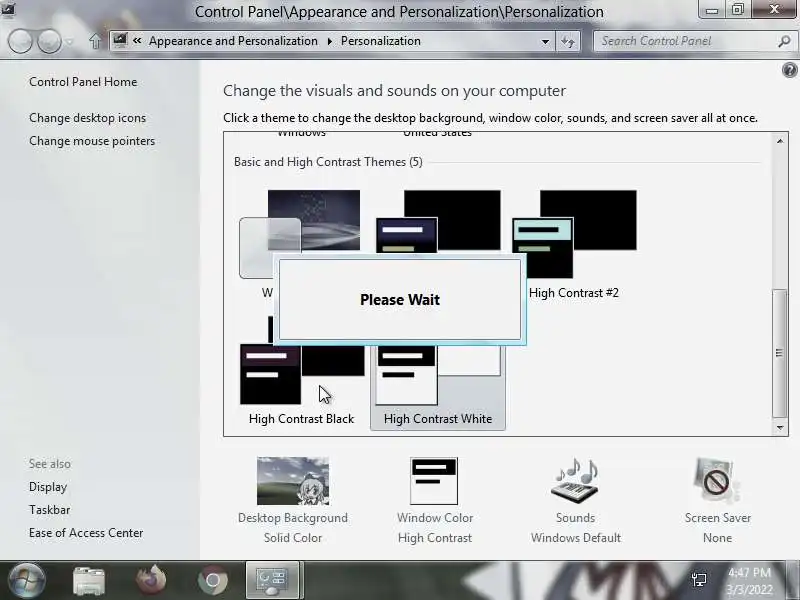Open Windows Explorer from the taskbar
800x600 pixels.
[89, 581]
